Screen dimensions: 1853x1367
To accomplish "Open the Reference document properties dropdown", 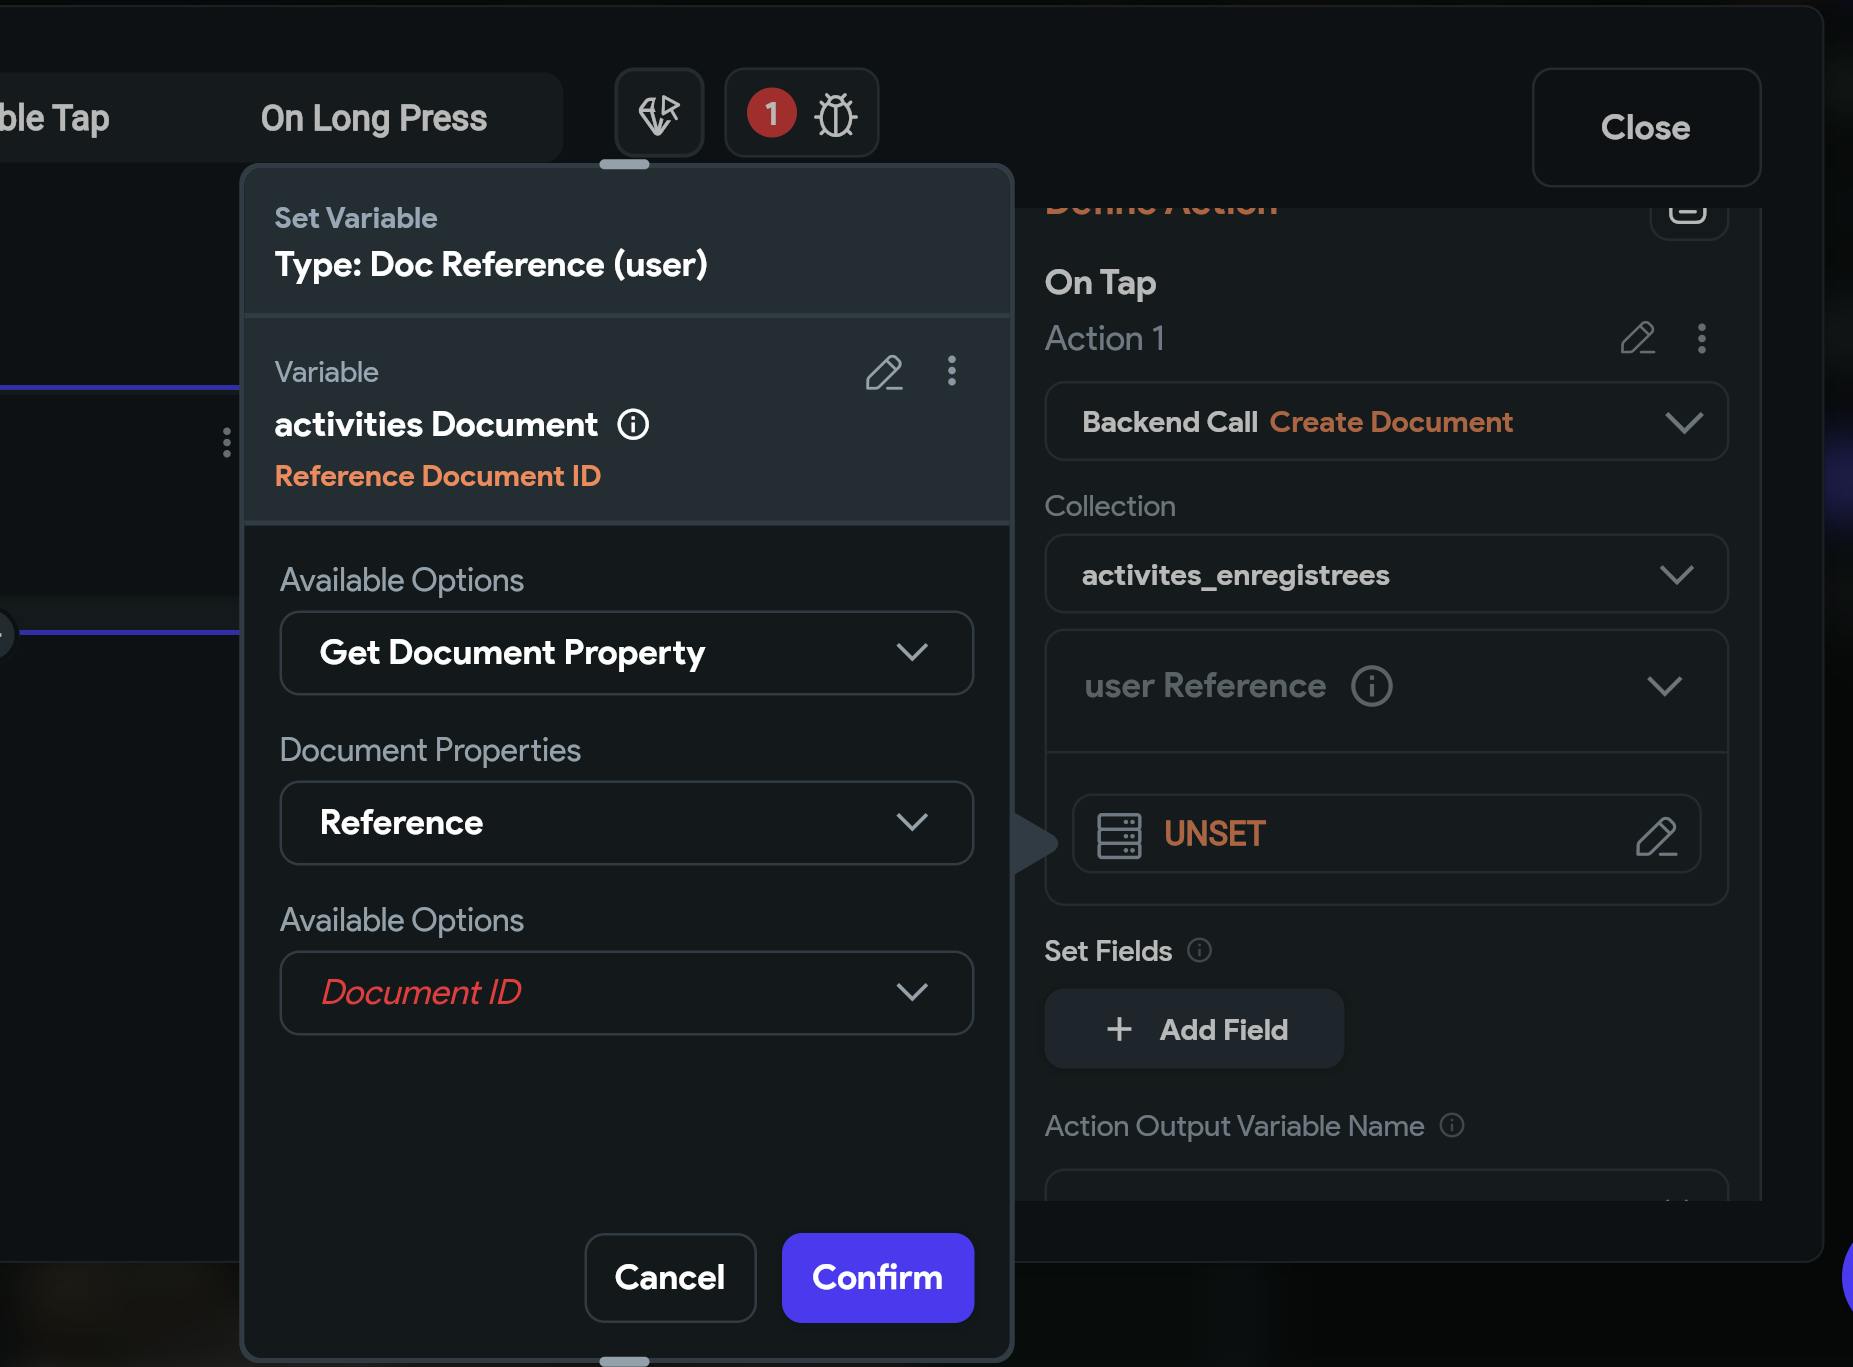I will [626, 823].
